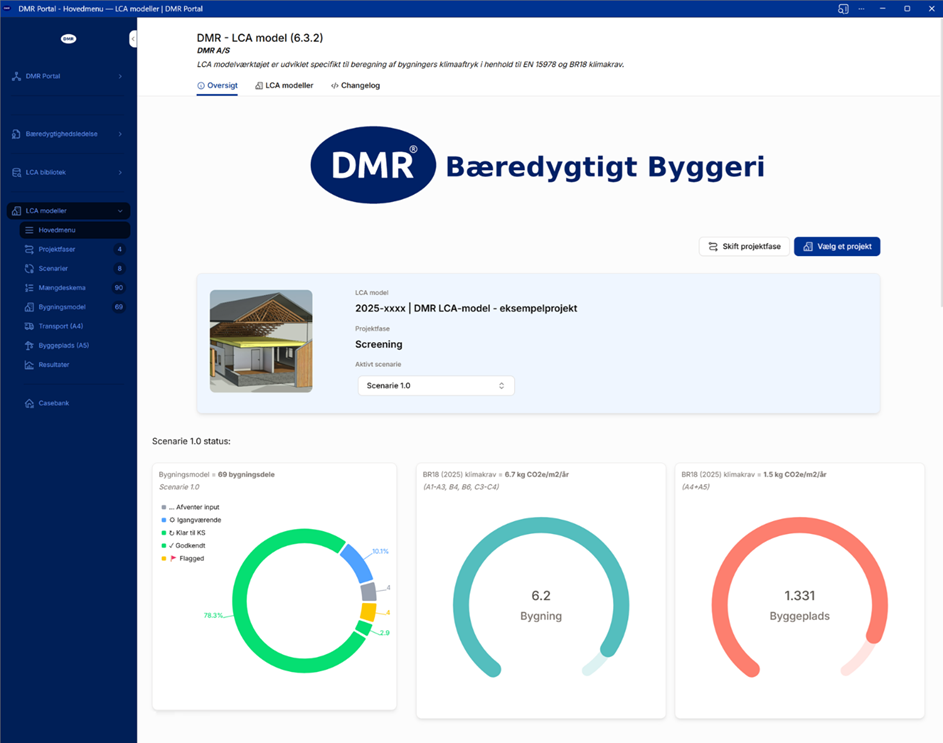Screen dimensions: 943x743
Task: Click the Casebank house icon
Action: coord(29,403)
